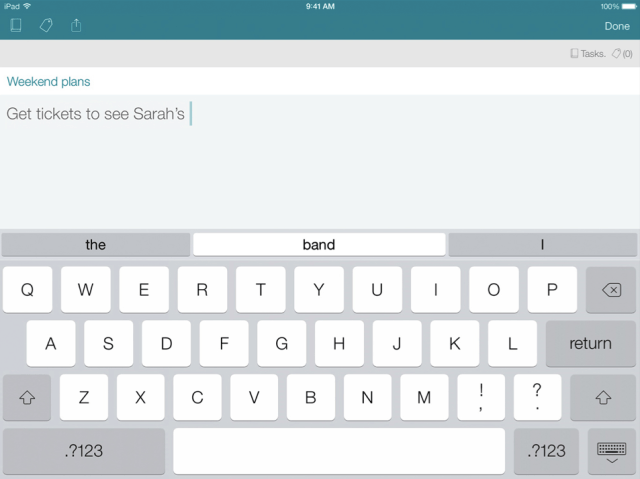Toggle the left Shift key
This screenshot has width=640, height=479.
click(27, 397)
